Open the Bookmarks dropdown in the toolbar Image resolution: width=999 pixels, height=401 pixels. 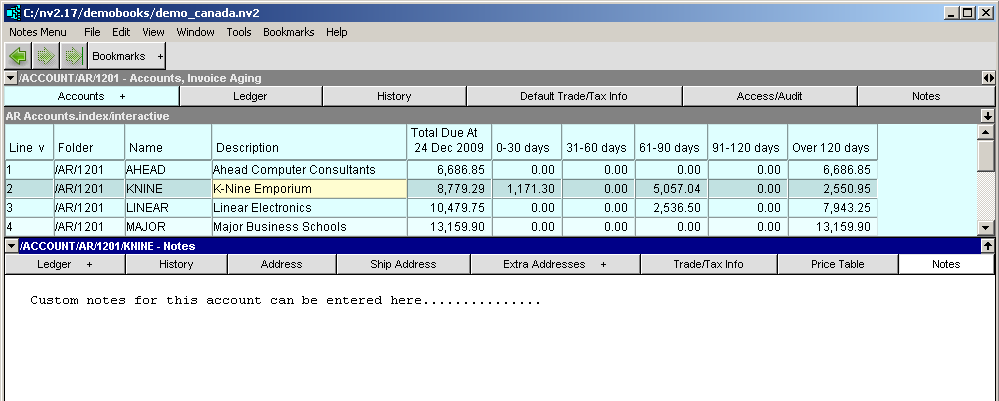127,56
